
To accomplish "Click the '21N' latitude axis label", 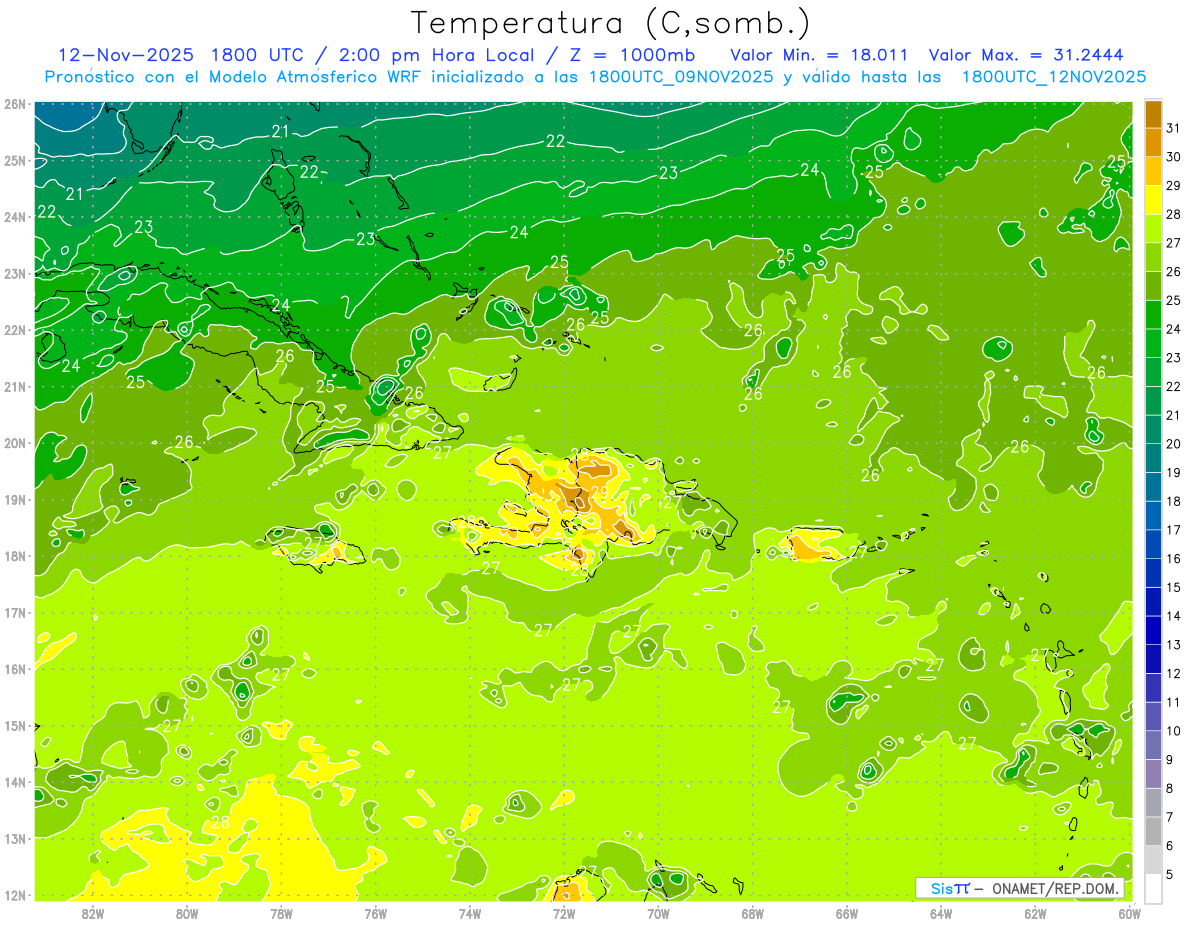I will [14, 387].
